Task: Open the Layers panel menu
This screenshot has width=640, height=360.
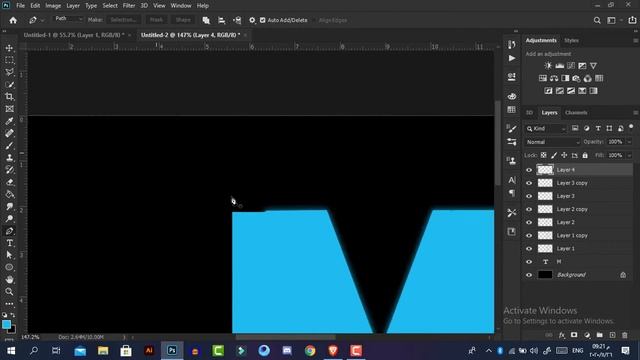Action: pyautogui.click(x=636, y=113)
